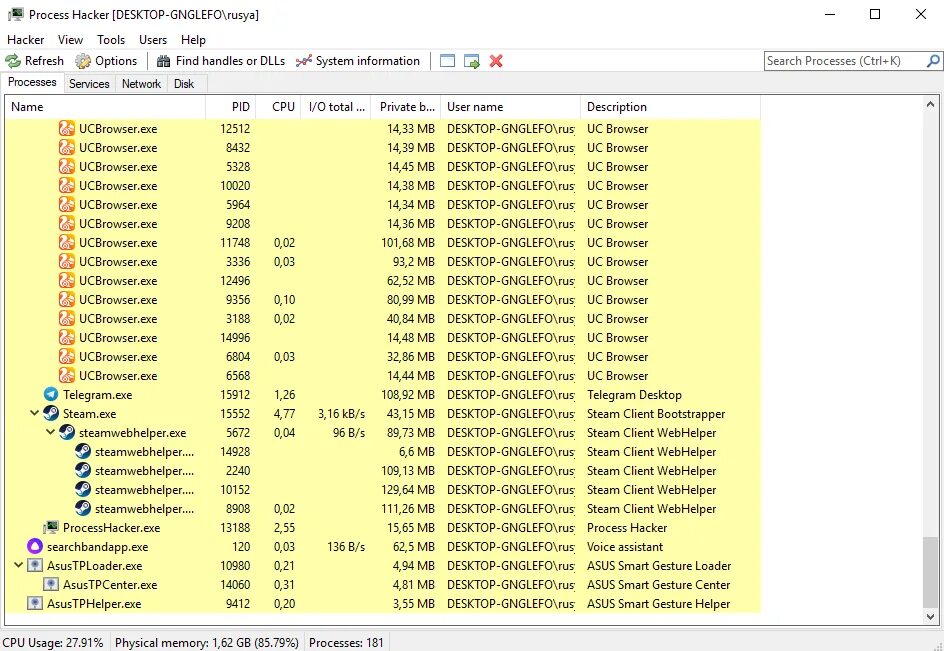Select the UCBrowser.exe row with PID 14996
The height and width of the screenshot is (651, 944).
point(383,338)
